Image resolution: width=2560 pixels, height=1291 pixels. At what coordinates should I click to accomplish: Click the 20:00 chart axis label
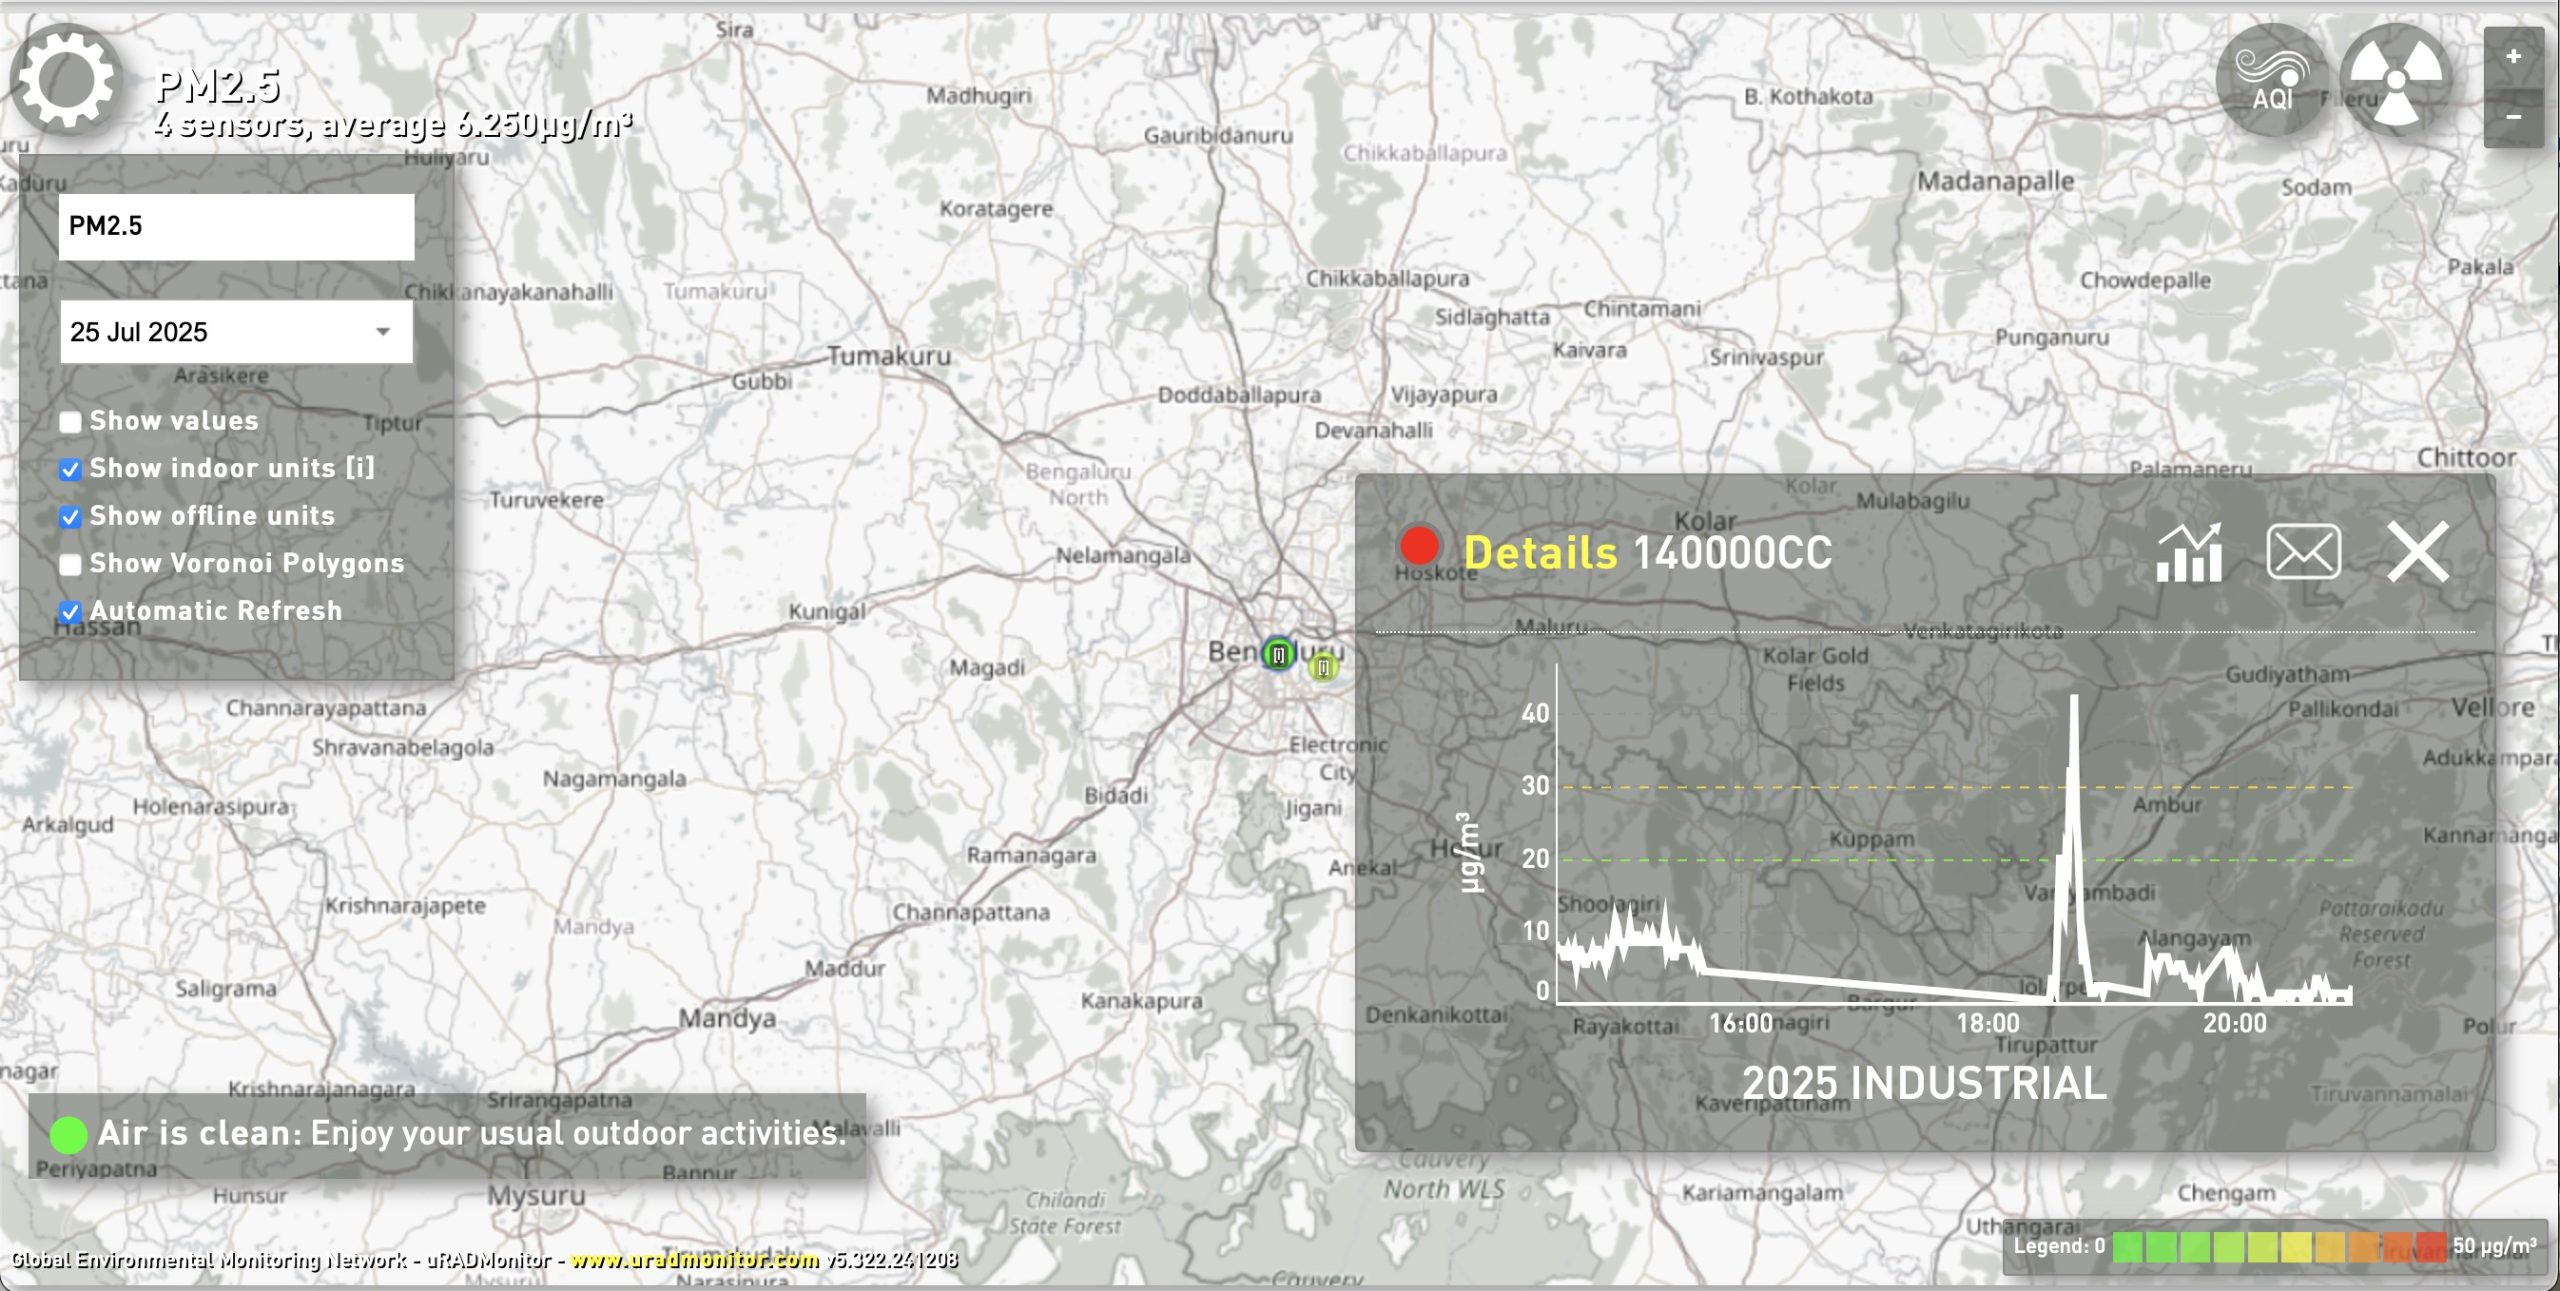[2235, 1024]
